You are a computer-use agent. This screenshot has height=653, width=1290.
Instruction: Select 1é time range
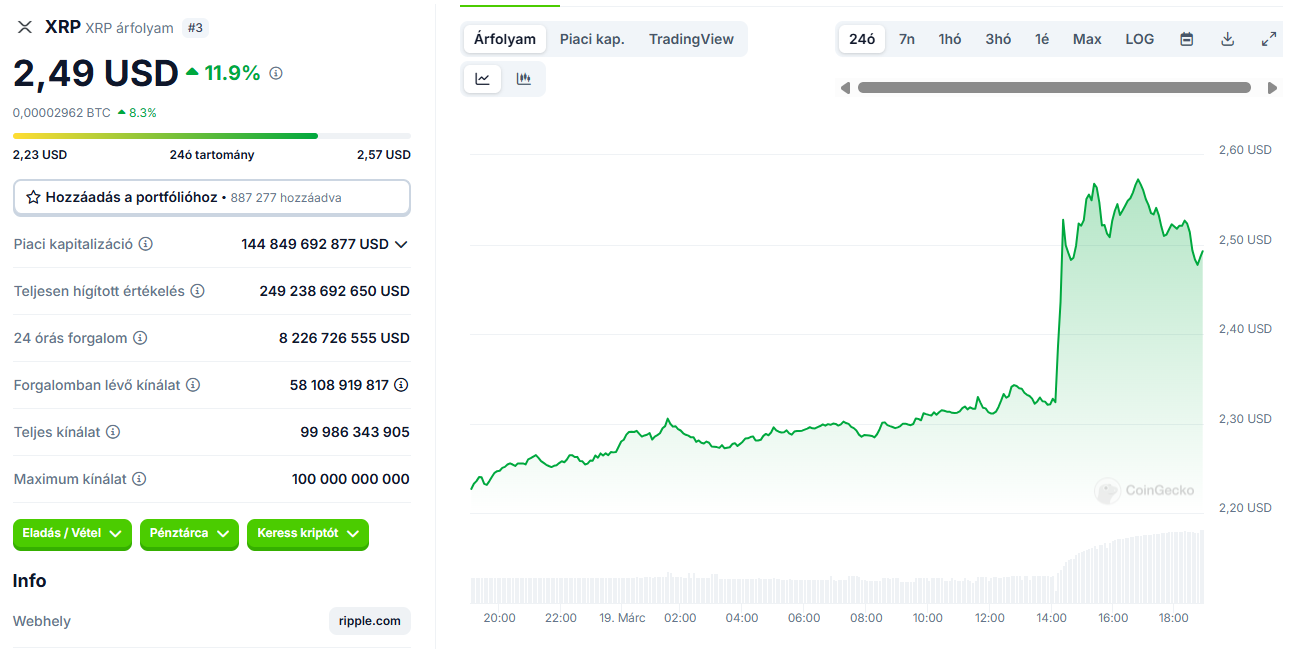1042,39
